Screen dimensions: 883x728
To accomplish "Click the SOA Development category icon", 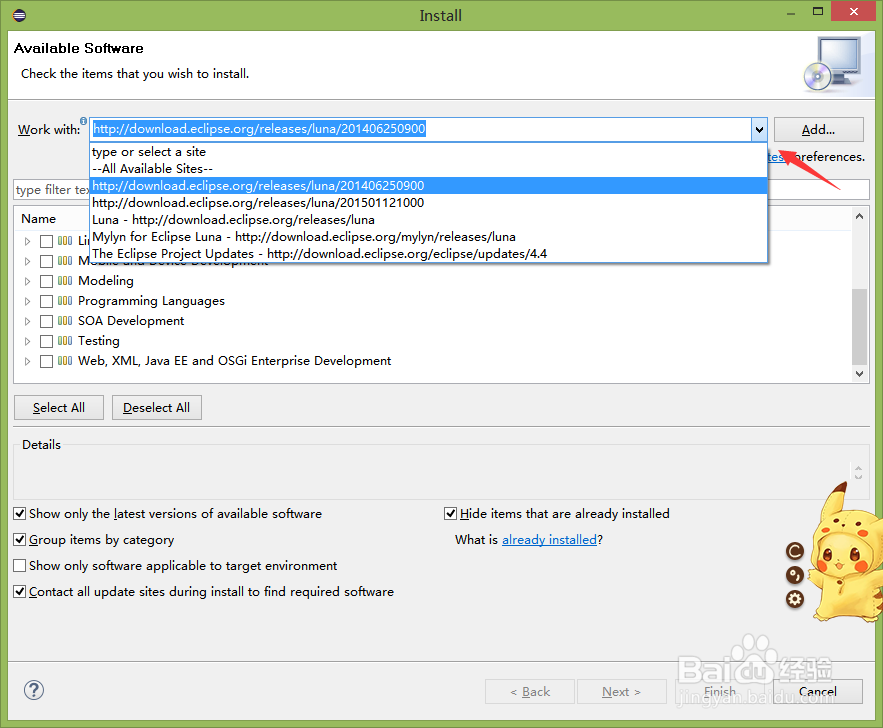I will 65,320.
